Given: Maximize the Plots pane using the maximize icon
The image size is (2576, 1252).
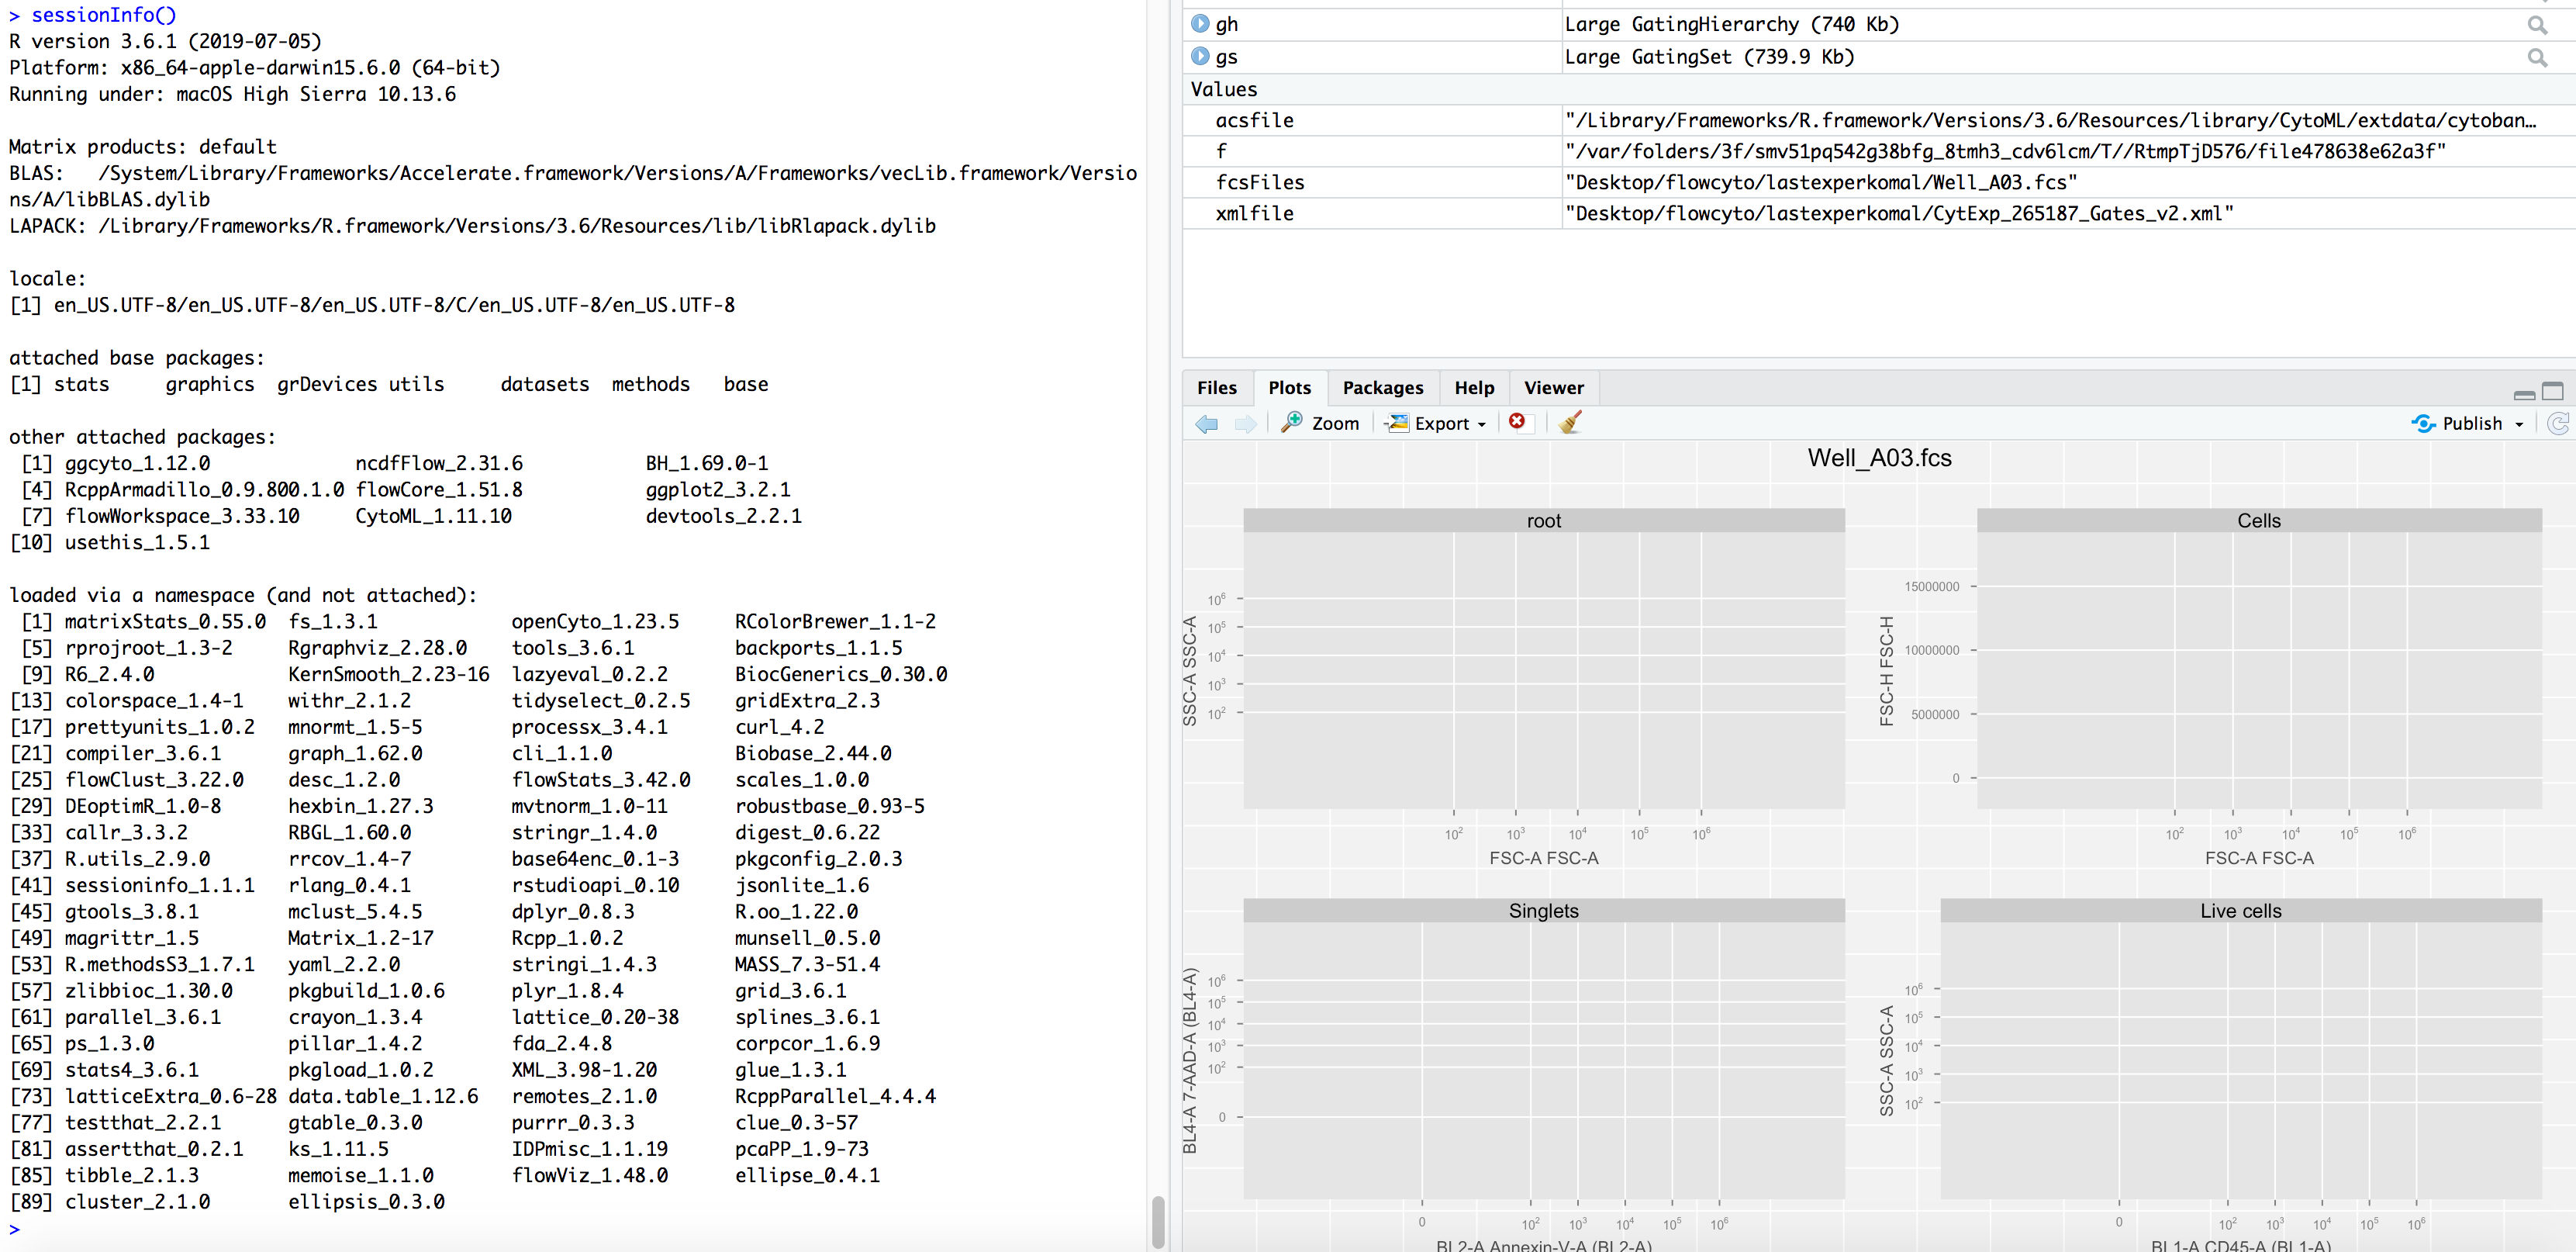Looking at the screenshot, I should pyautogui.click(x=2553, y=392).
